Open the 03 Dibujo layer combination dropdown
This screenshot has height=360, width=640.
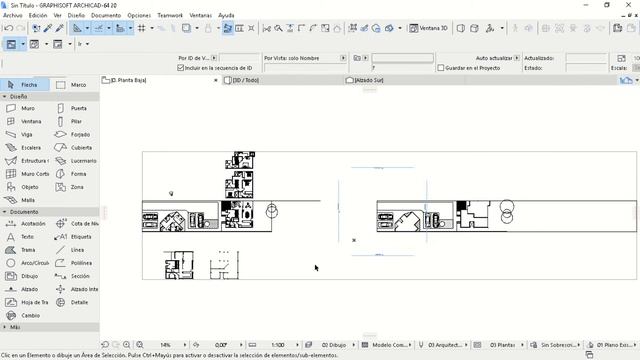353,345
